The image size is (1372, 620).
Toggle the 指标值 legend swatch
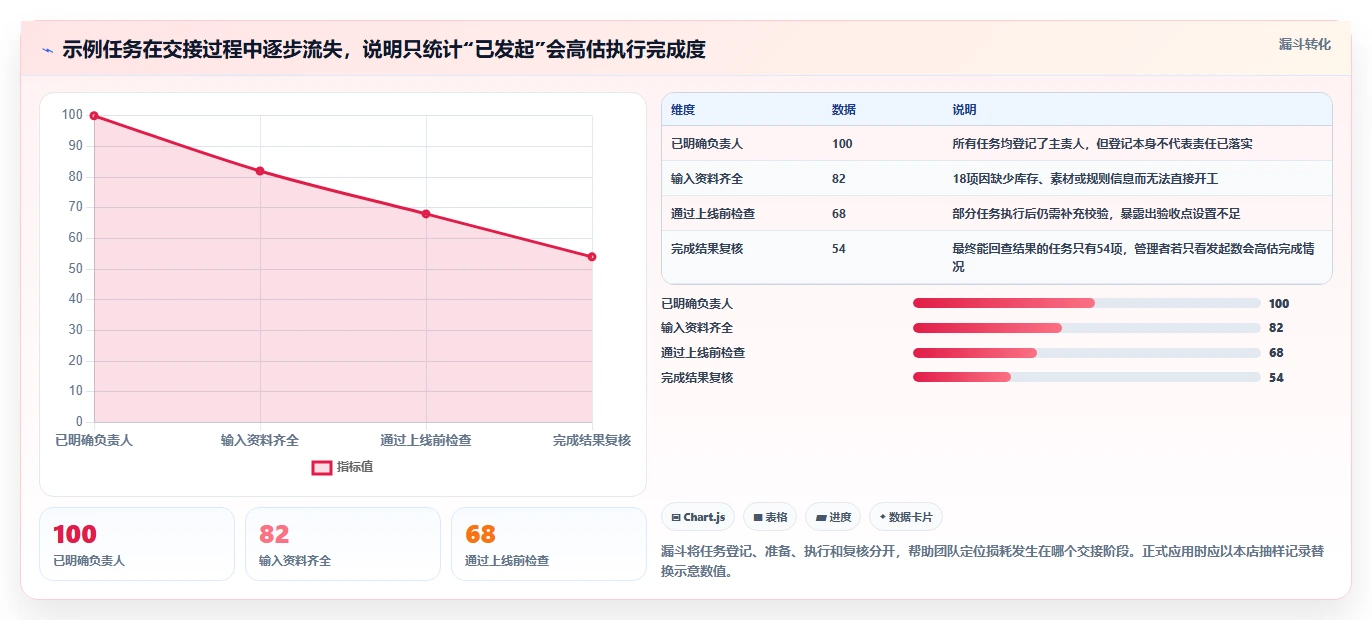pos(322,467)
